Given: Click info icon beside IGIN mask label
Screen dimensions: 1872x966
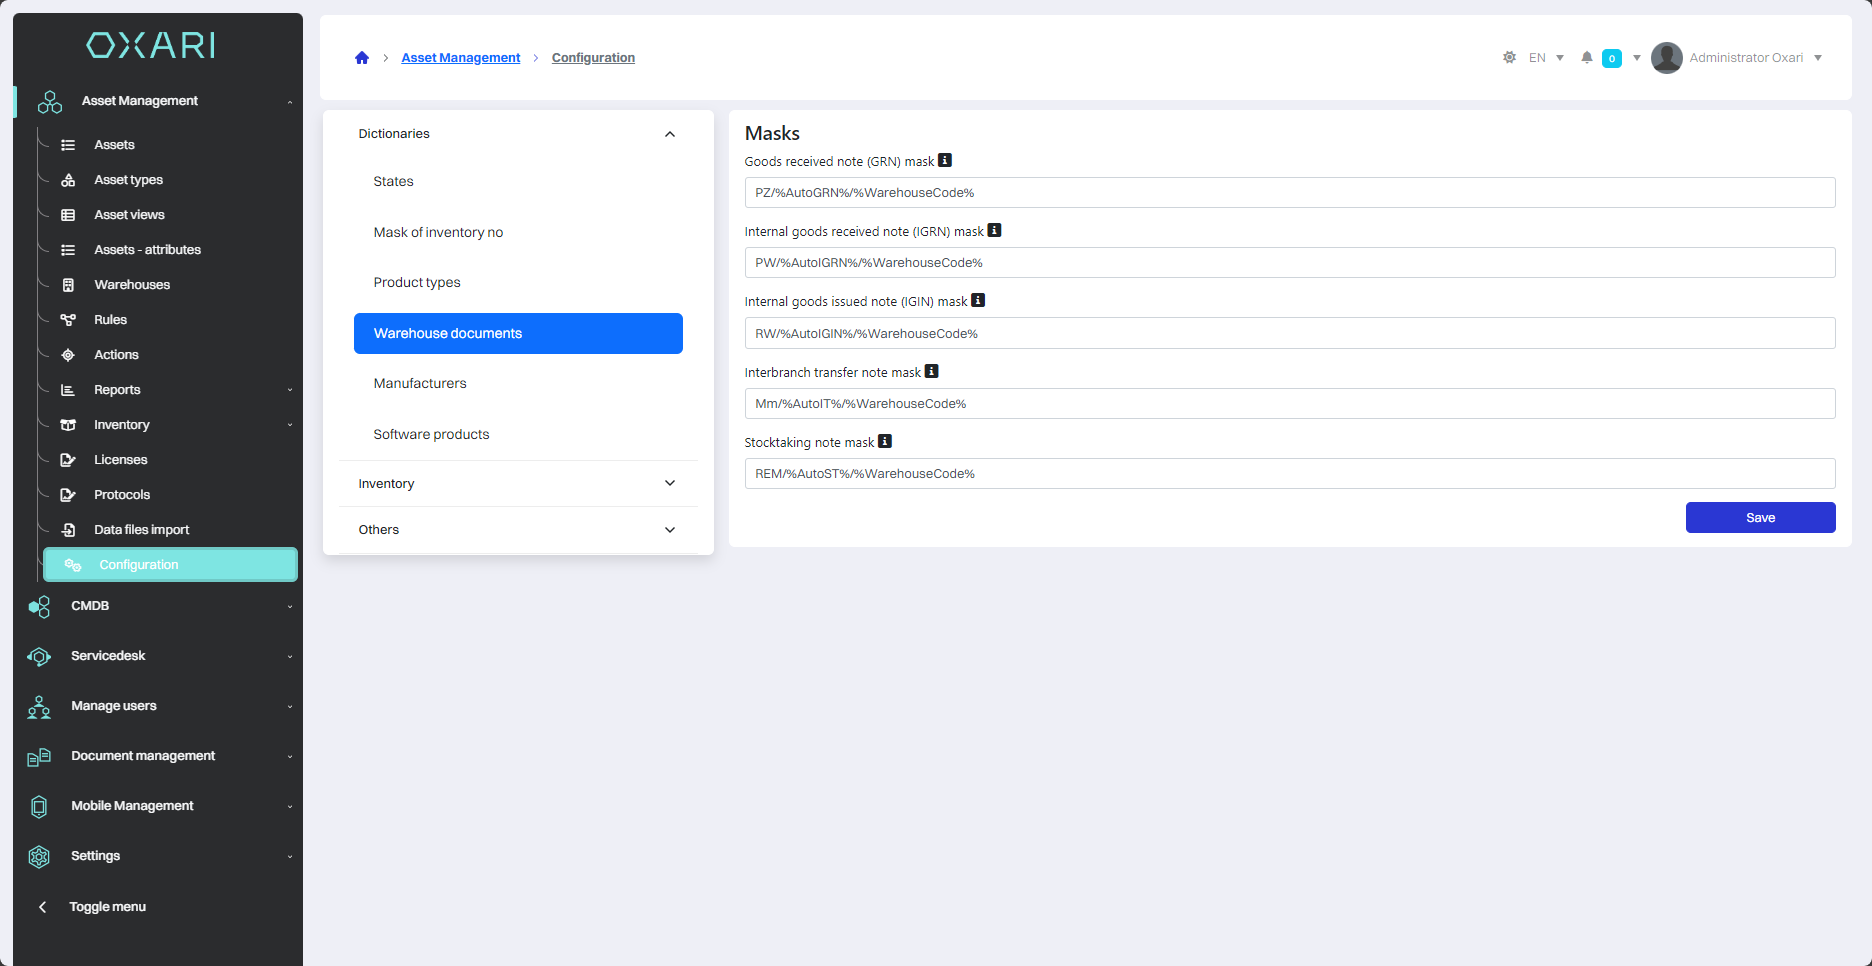Looking at the screenshot, I should [978, 300].
